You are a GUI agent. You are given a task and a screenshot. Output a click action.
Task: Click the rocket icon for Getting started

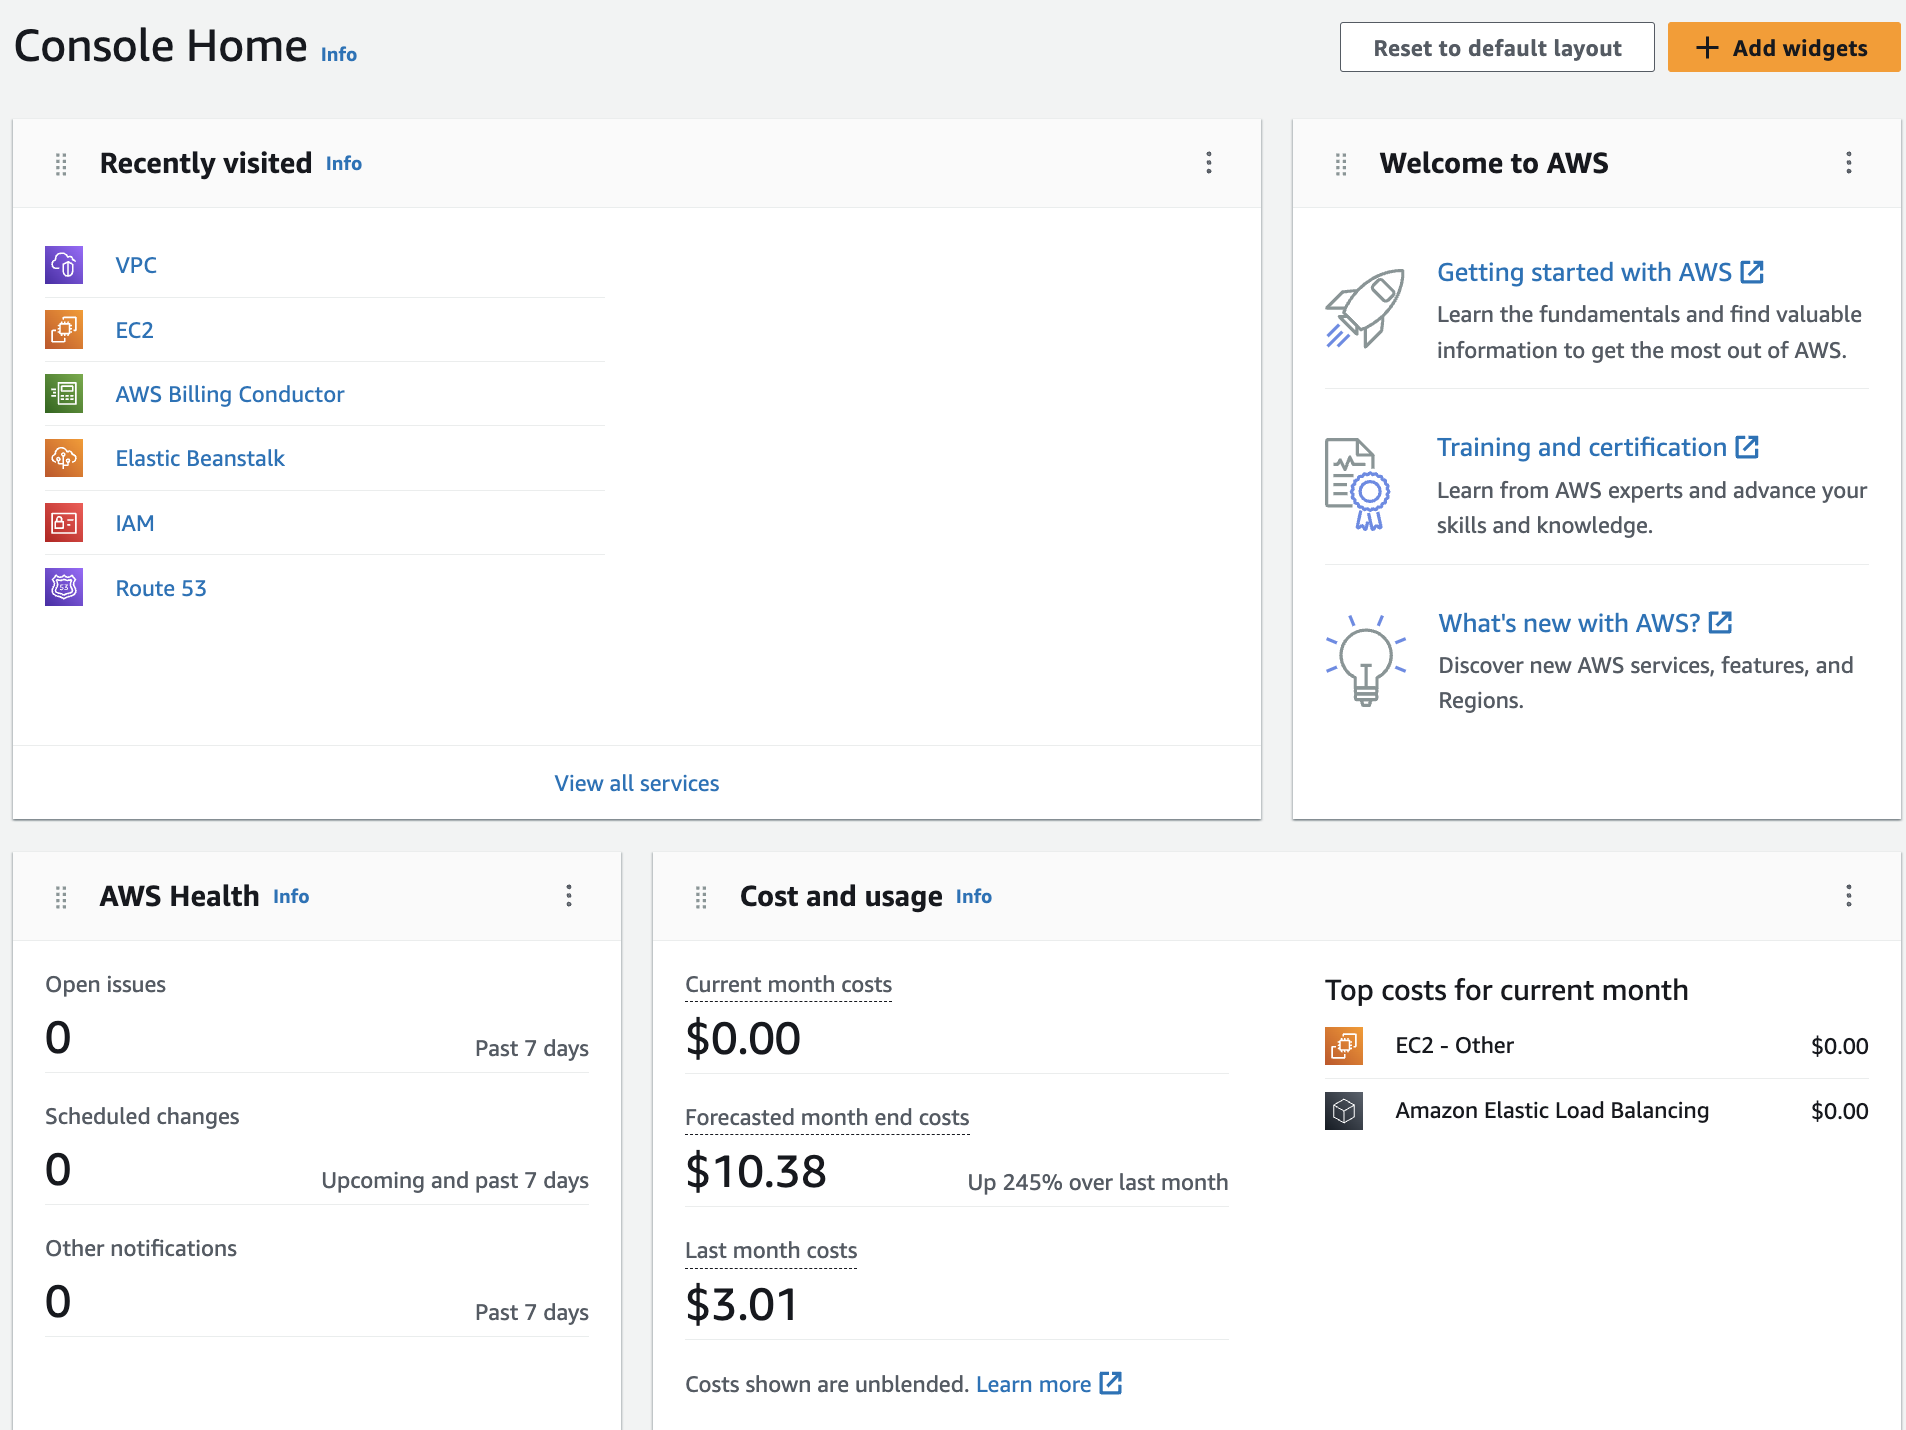point(1365,308)
